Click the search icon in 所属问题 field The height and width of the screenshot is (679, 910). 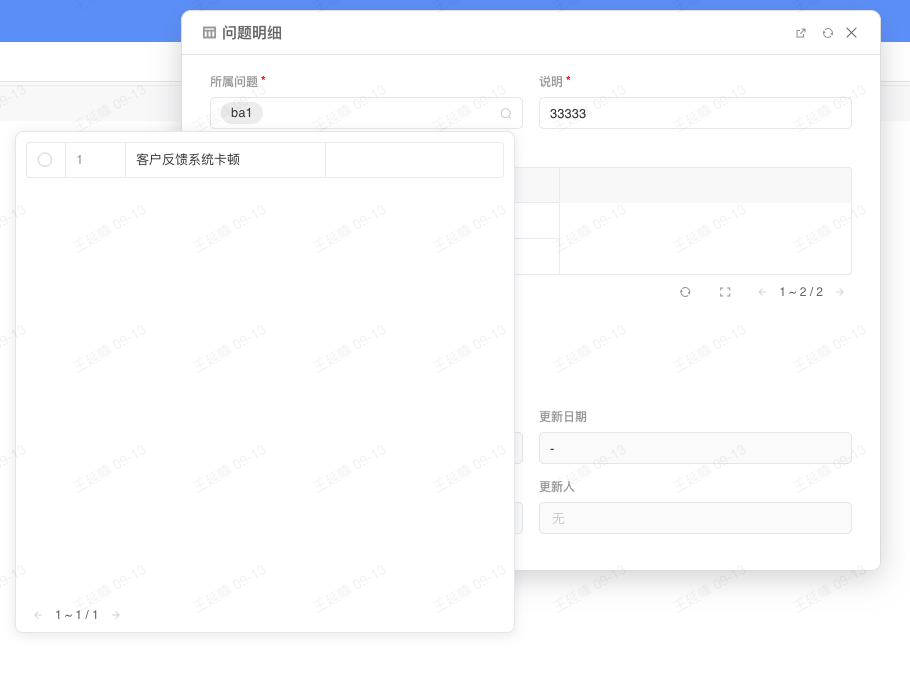tap(506, 113)
